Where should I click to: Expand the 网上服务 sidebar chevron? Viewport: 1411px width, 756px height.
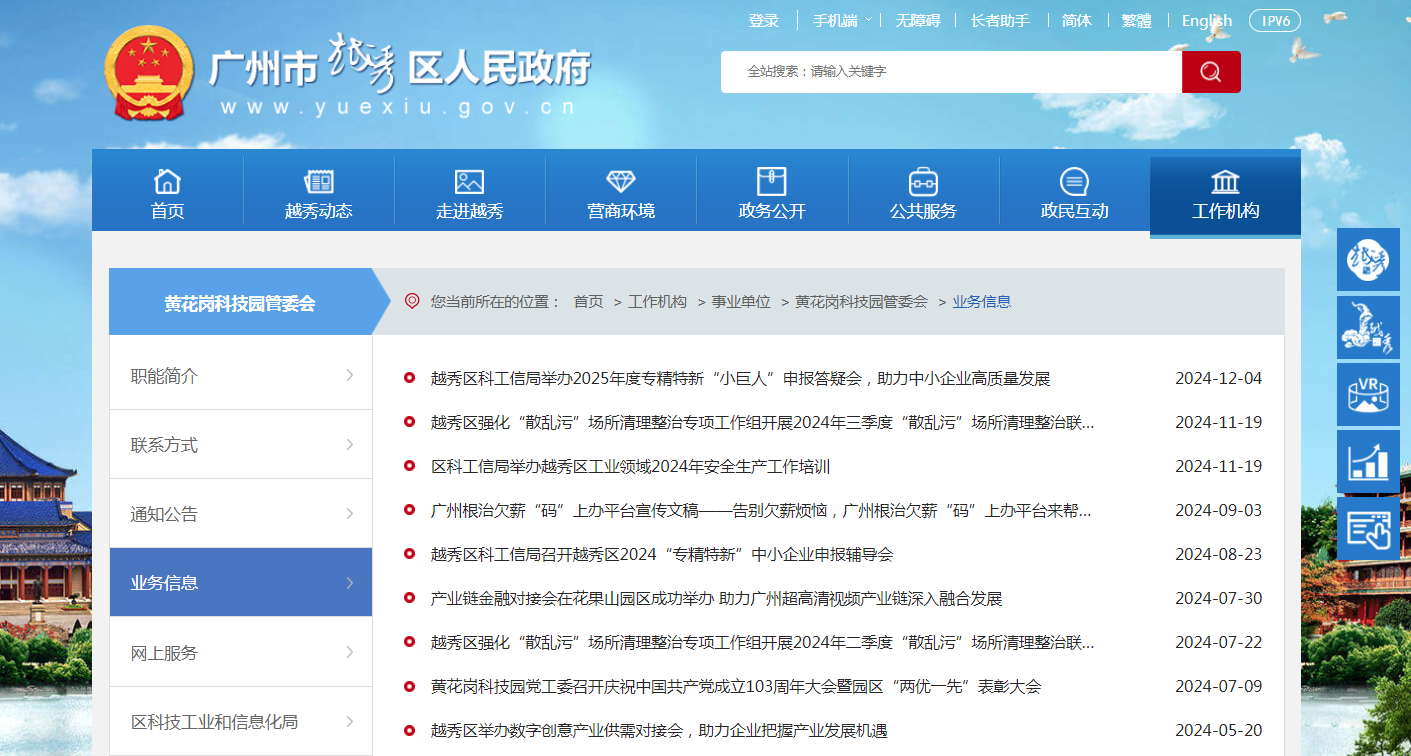click(x=350, y=652)
